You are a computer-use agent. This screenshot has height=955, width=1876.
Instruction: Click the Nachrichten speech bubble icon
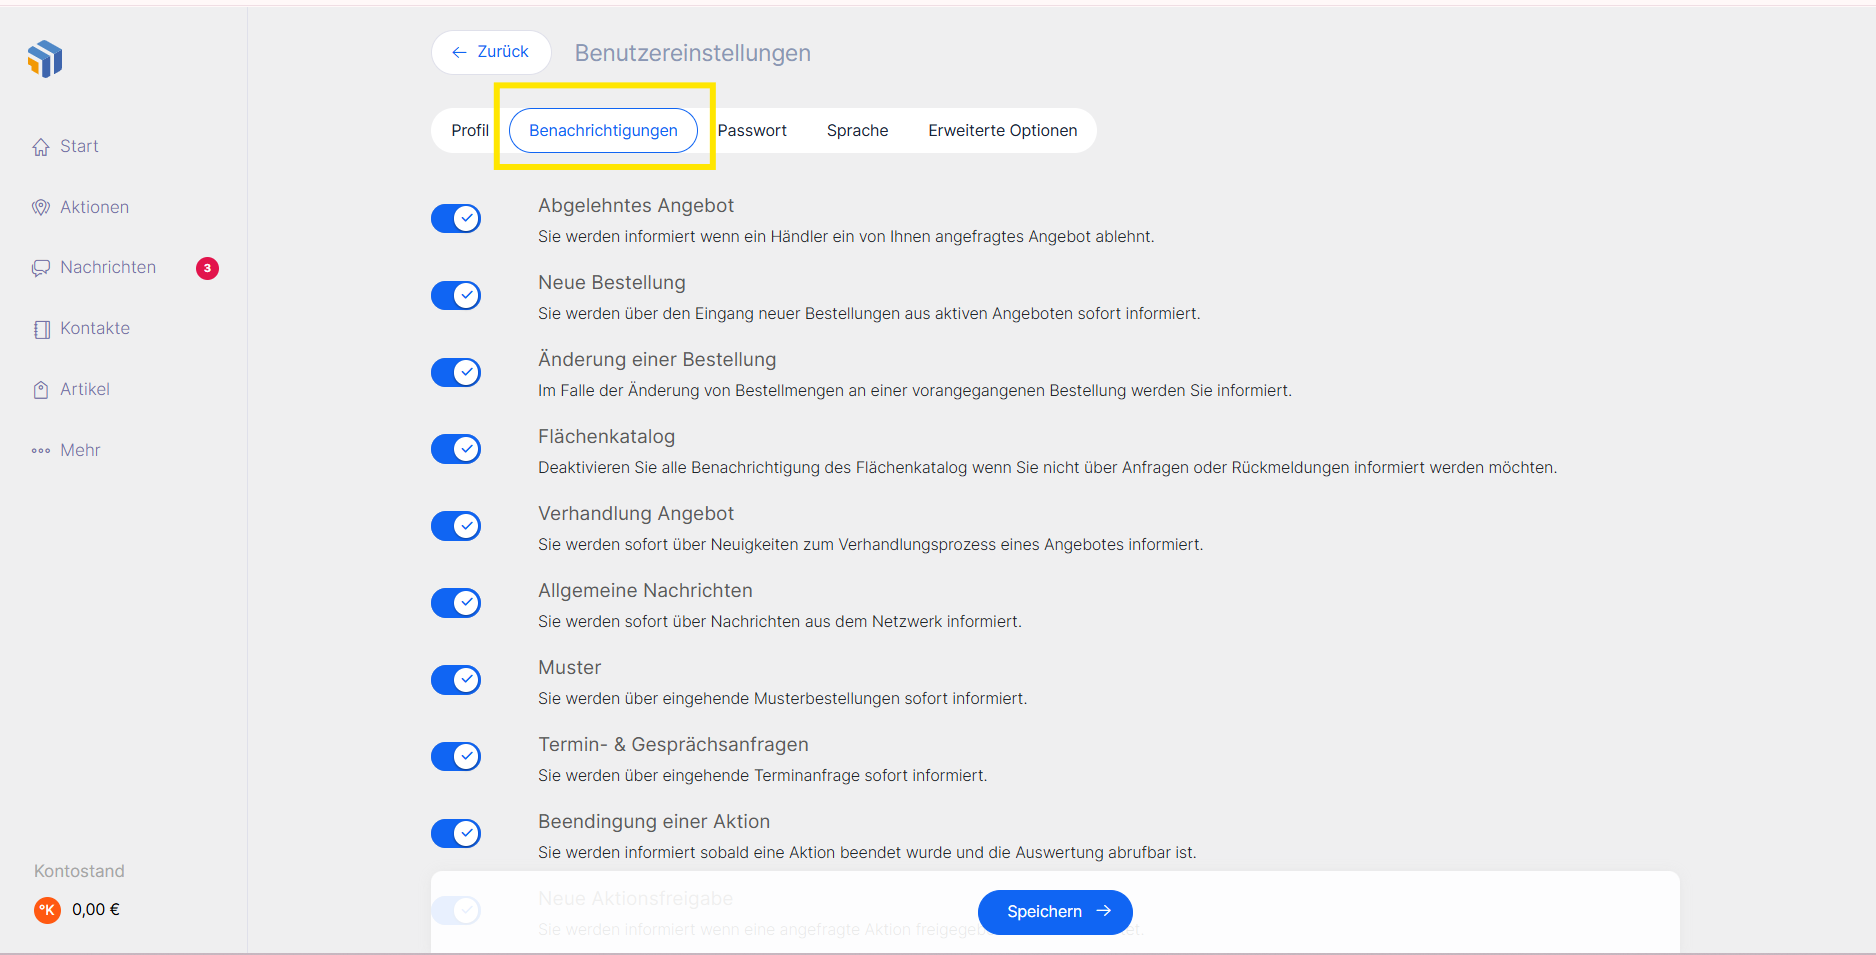(x=41, y=268)
